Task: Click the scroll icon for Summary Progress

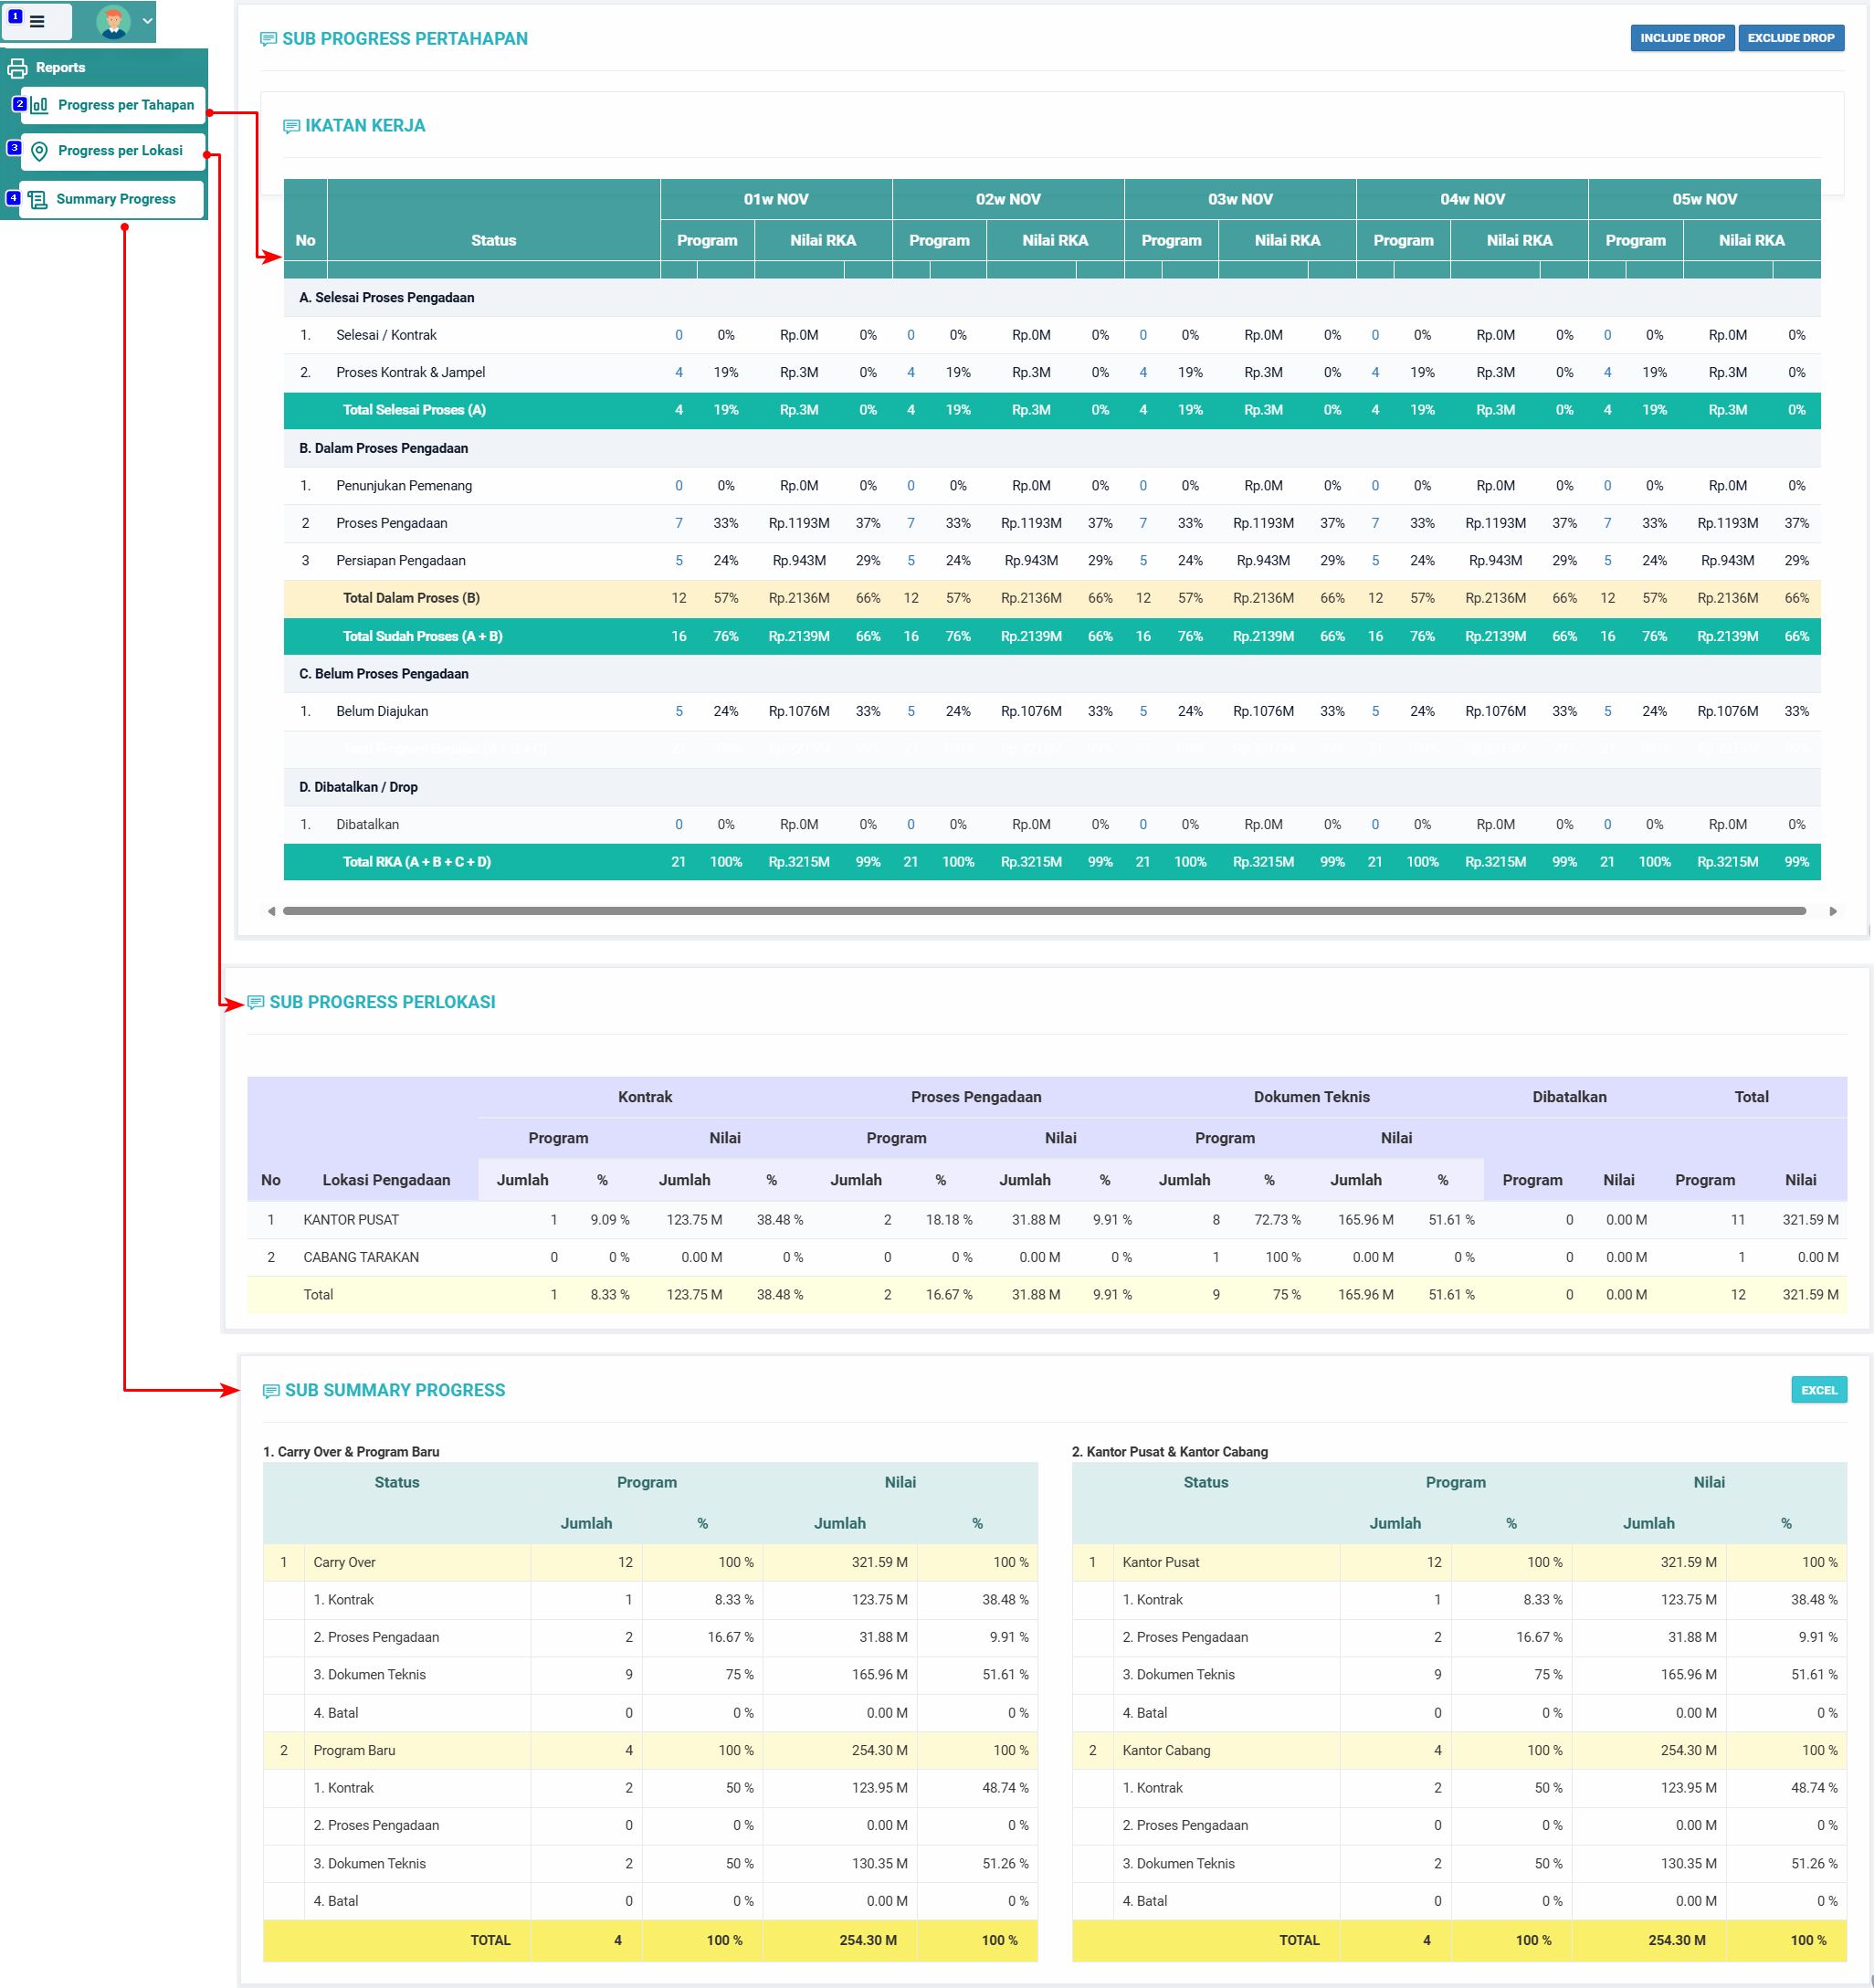Action: point(38,200)
